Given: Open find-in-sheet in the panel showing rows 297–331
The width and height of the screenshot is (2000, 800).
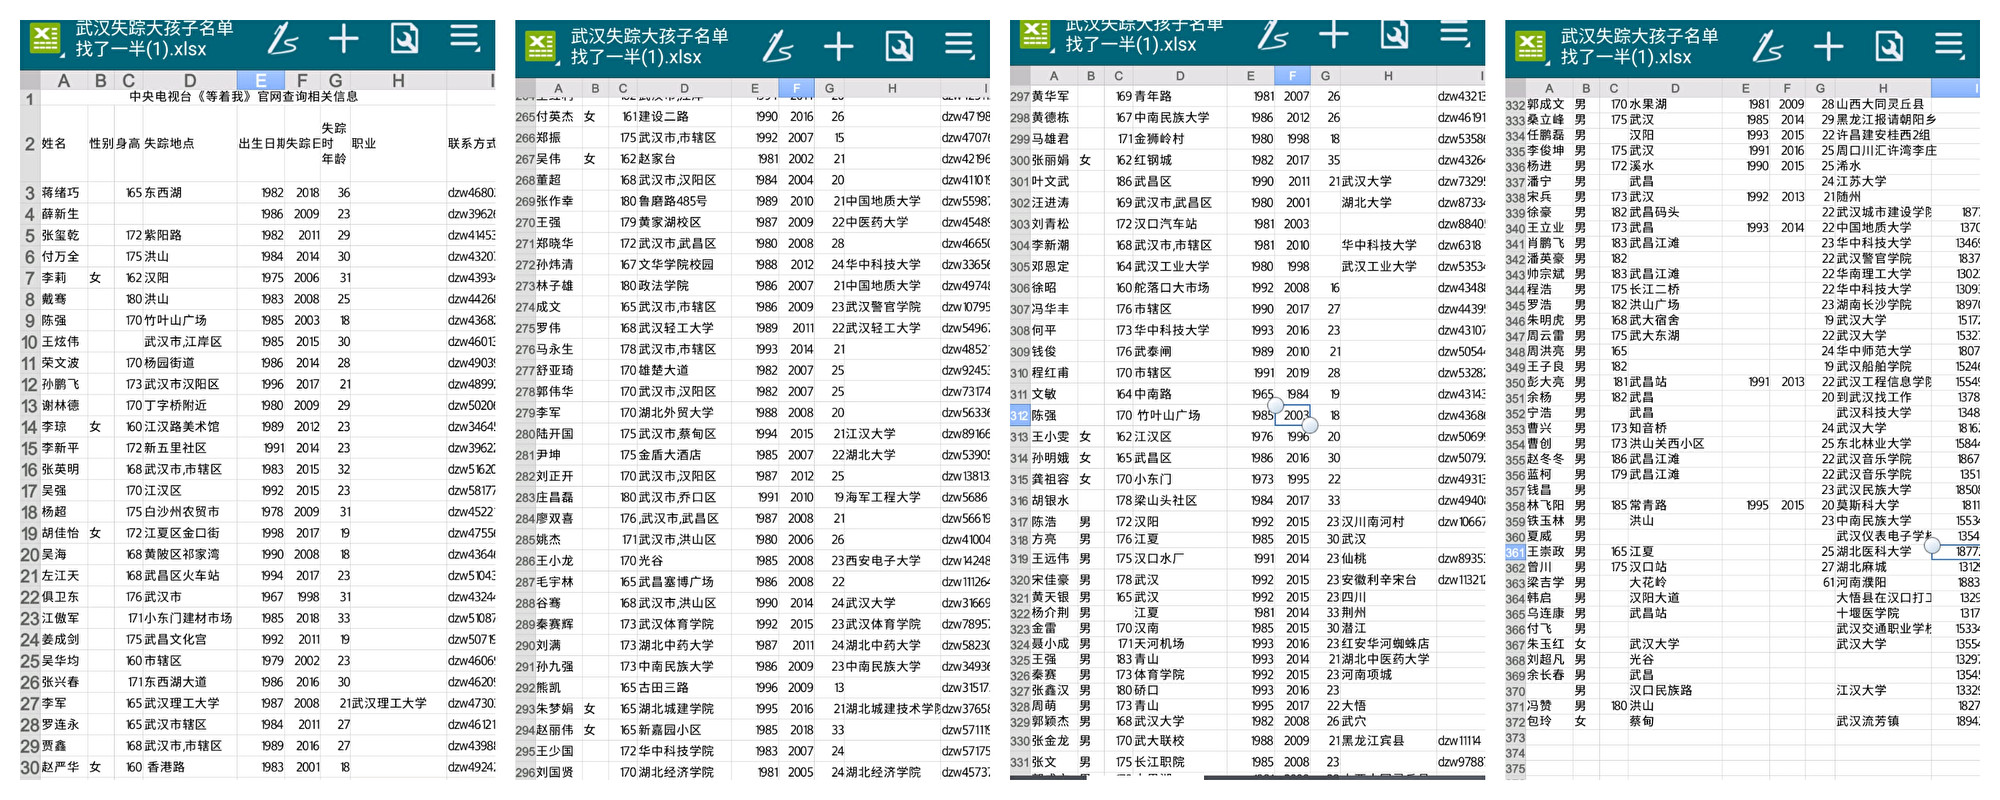Looking at the screenshot, I should coord(1394,34).
